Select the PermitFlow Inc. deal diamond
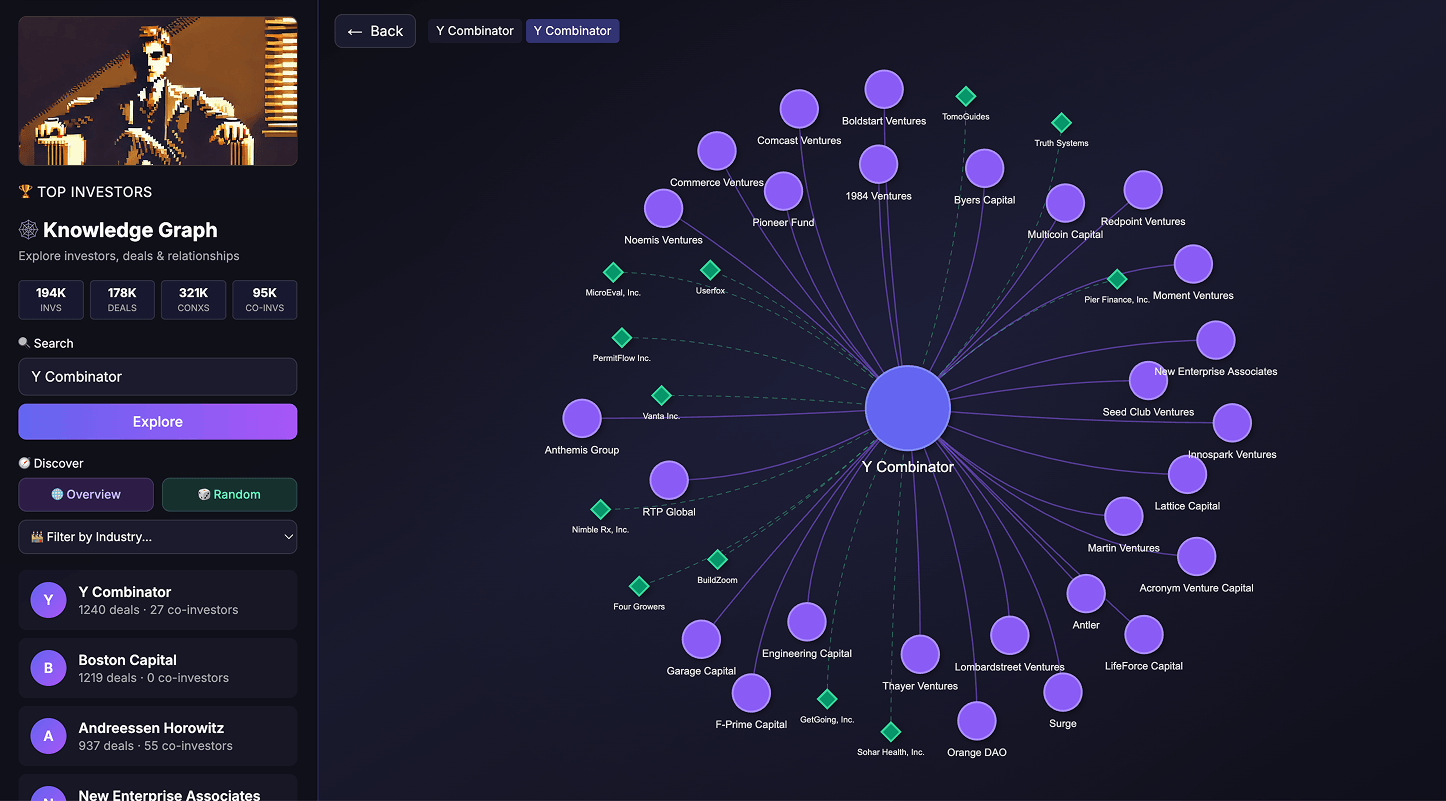Image resolution: width=1446 pixels, height=801 pixels. click(621, 337)
